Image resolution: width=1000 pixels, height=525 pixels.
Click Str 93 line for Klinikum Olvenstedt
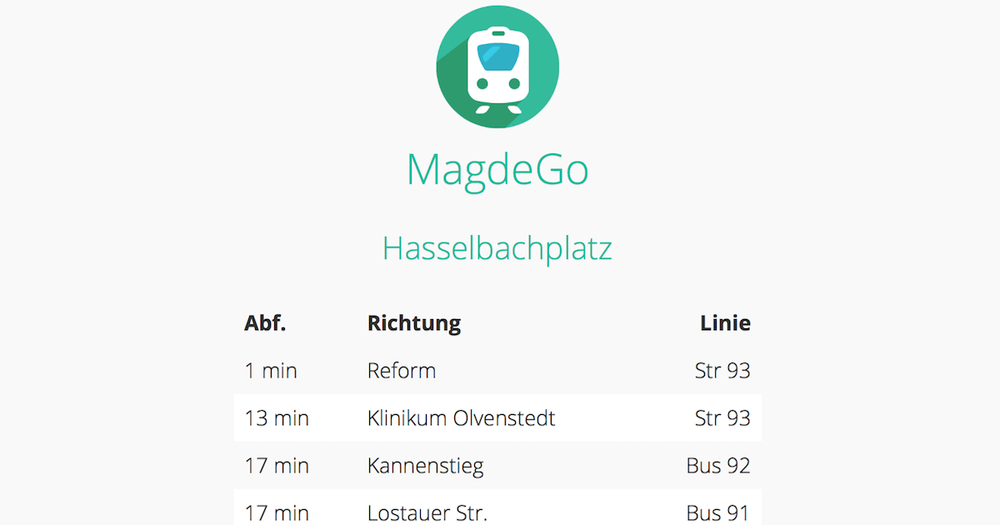point(722,418)
